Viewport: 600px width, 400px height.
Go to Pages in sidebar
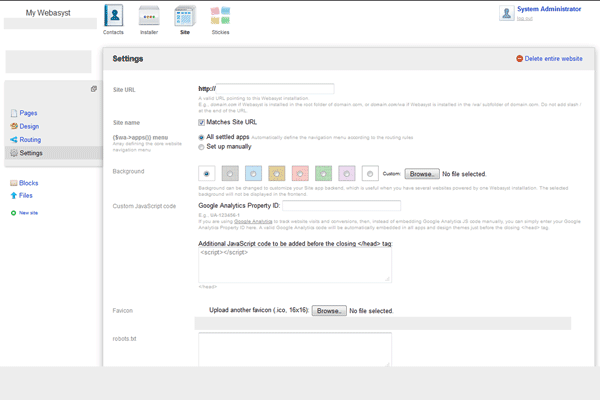point(28,114)
